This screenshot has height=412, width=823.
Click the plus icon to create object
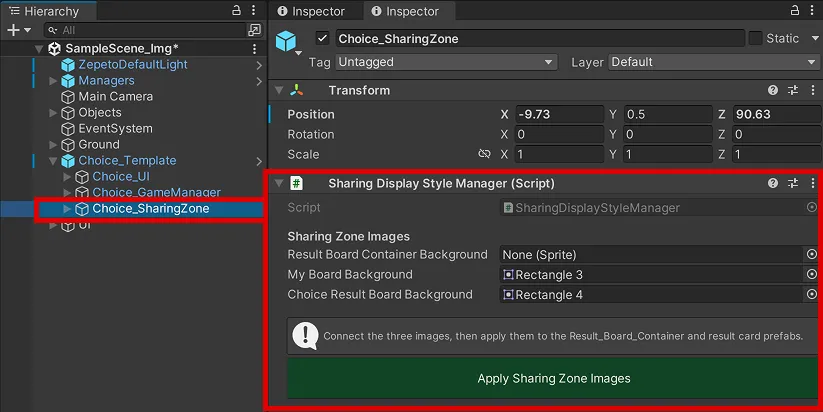pos(13,30)
